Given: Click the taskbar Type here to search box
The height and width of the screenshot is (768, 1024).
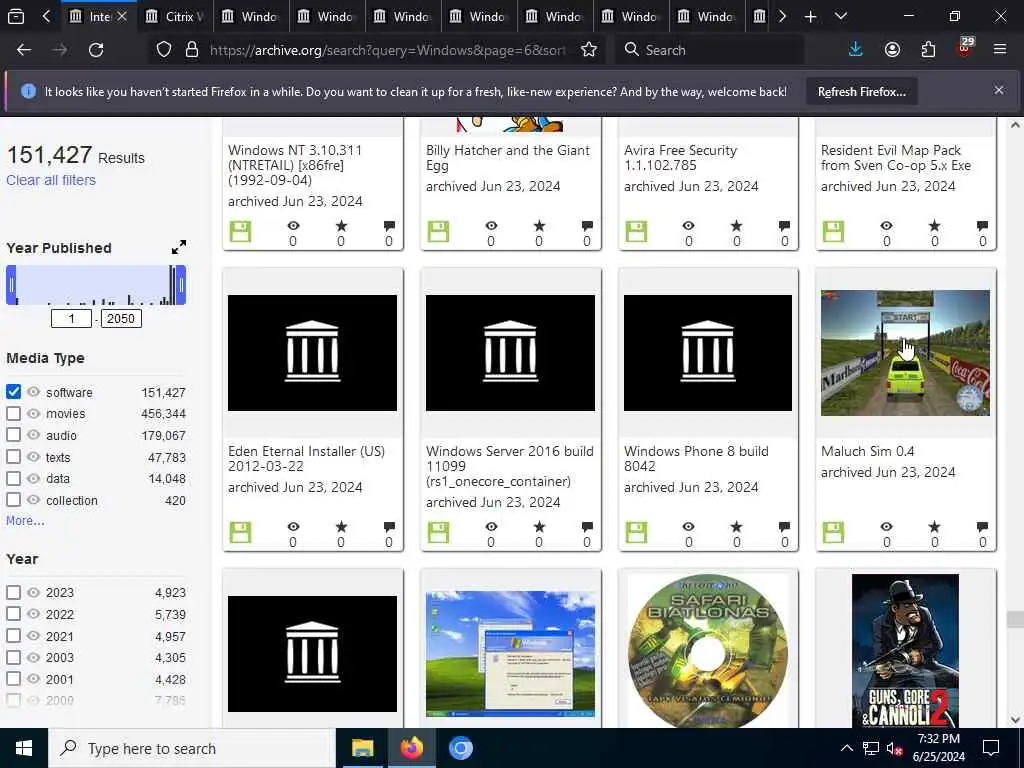Looking at the screenshot, I should tap(191, 748).
